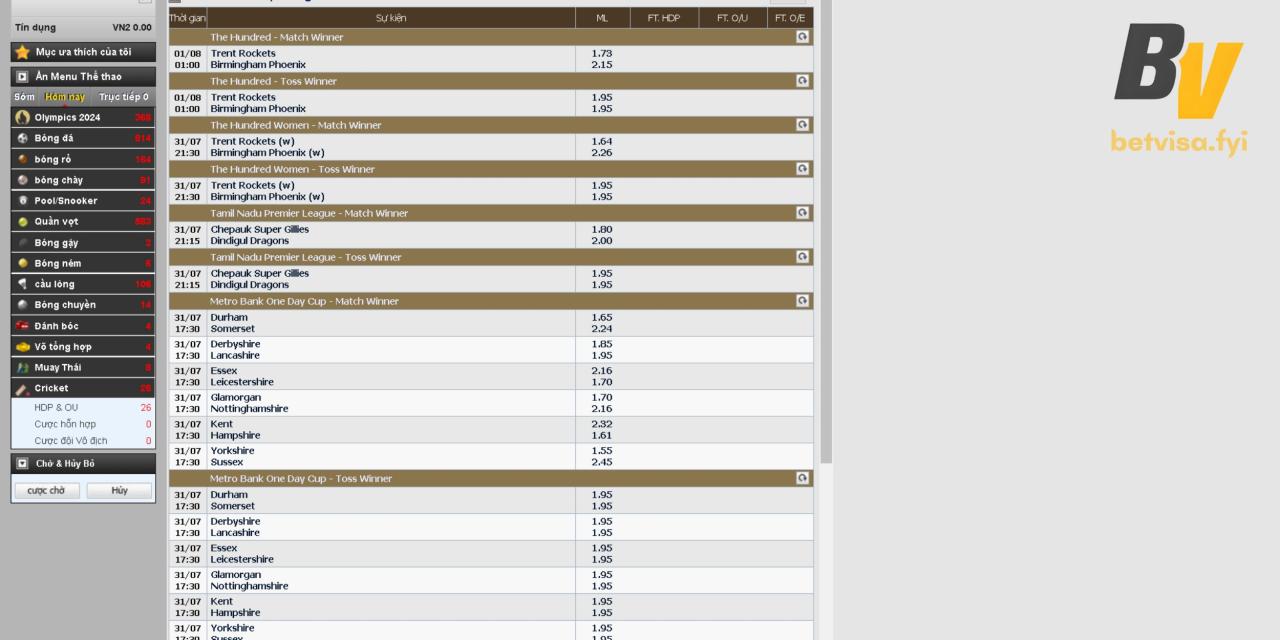
Task: Click refresh icon for Metro Bank Toss Winner
Action: tap(802, 478)
